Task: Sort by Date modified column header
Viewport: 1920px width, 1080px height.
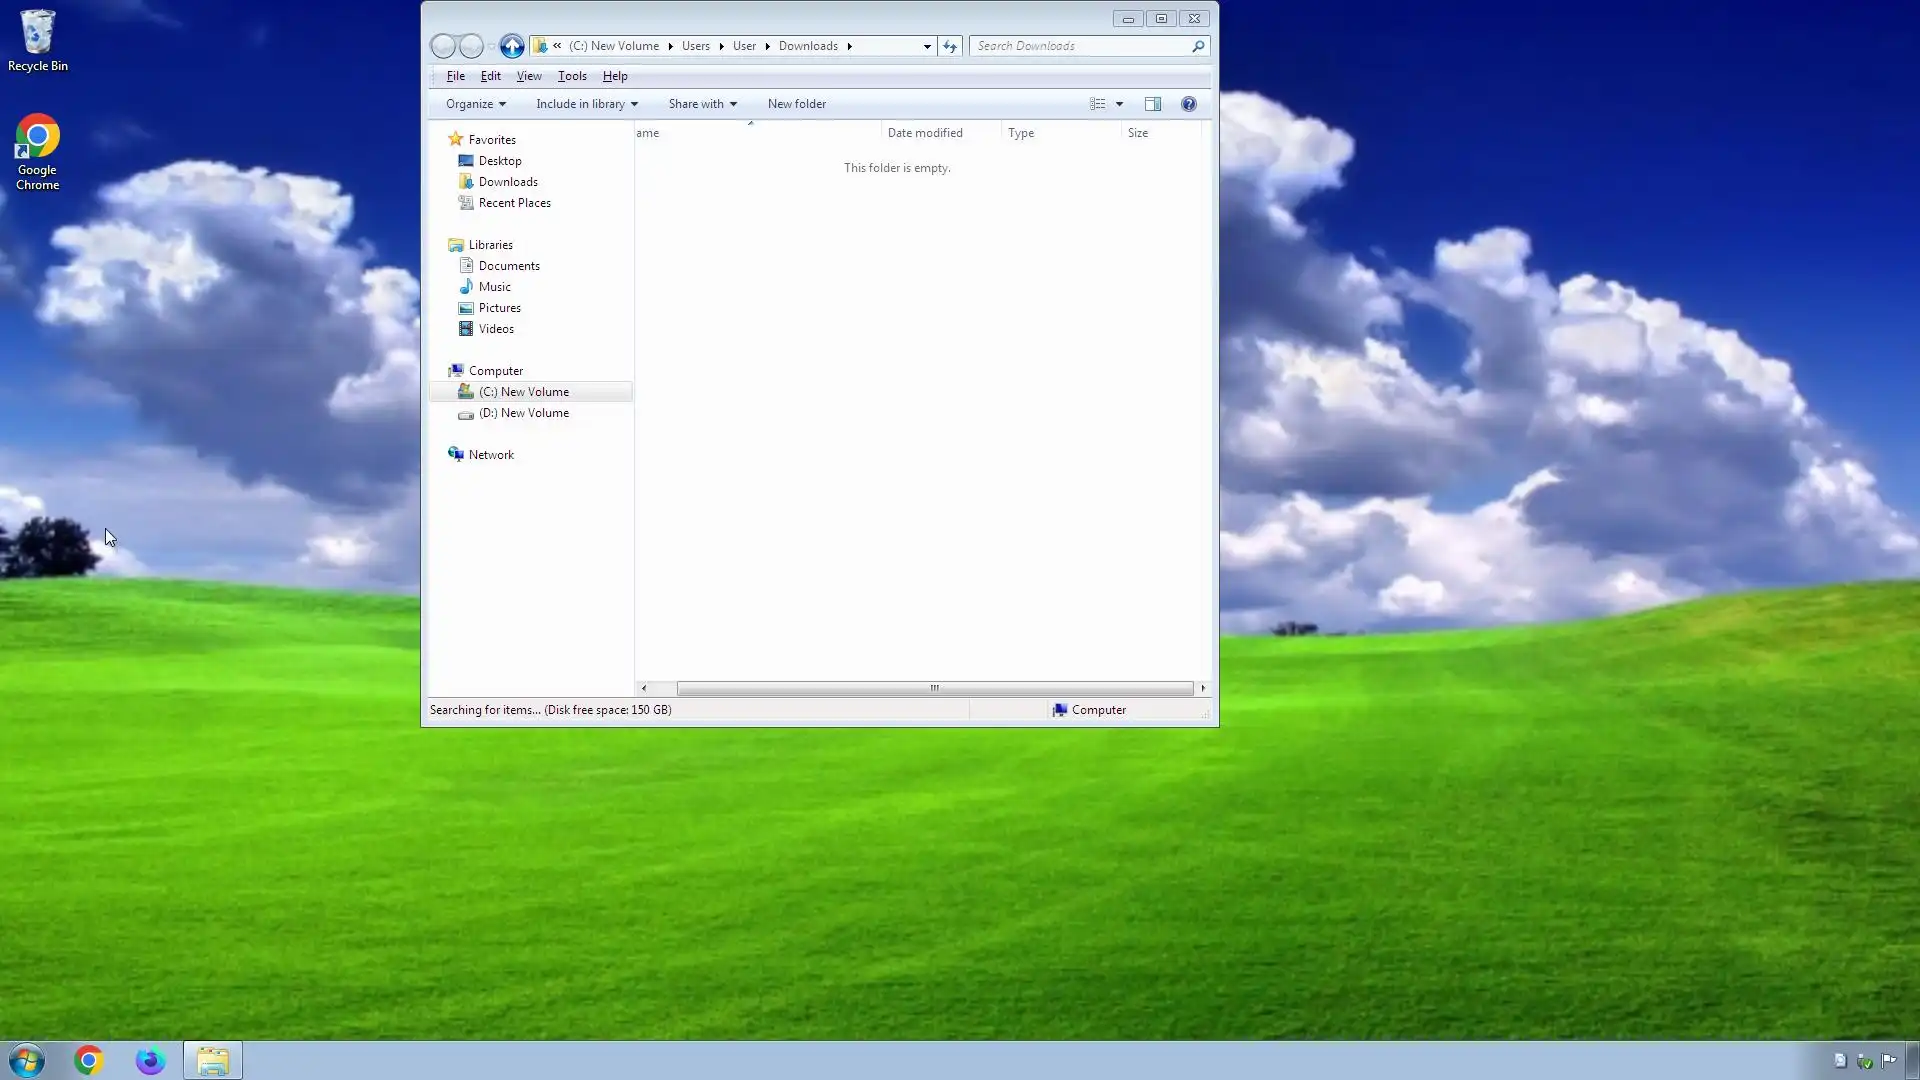Action: click(x=925, y=133)
